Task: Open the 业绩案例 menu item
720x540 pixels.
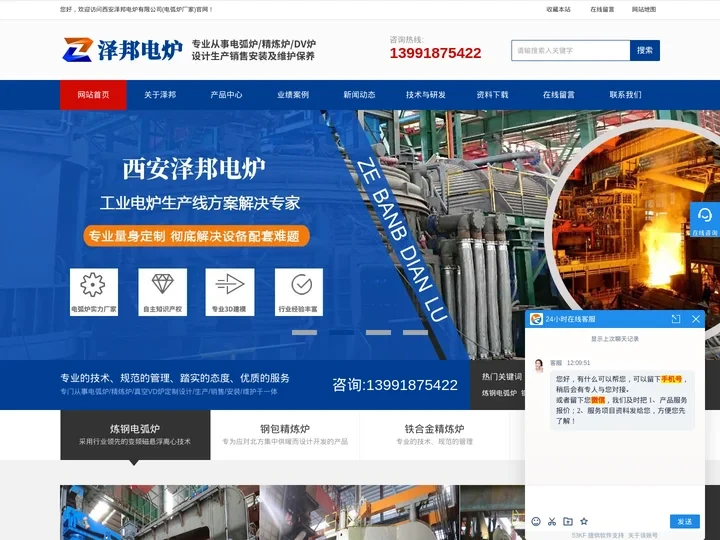Action: click(293, 95)
